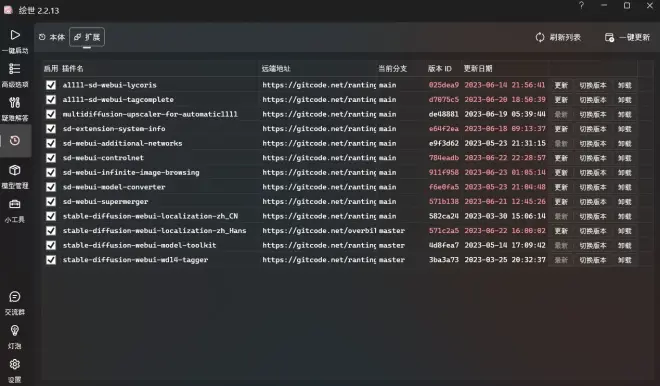Image resolution: width=660 pixels, height=386 pixels.
Task: Click 切换版本 for sd-webui-additional-networks
Action: tap(593, 144)
